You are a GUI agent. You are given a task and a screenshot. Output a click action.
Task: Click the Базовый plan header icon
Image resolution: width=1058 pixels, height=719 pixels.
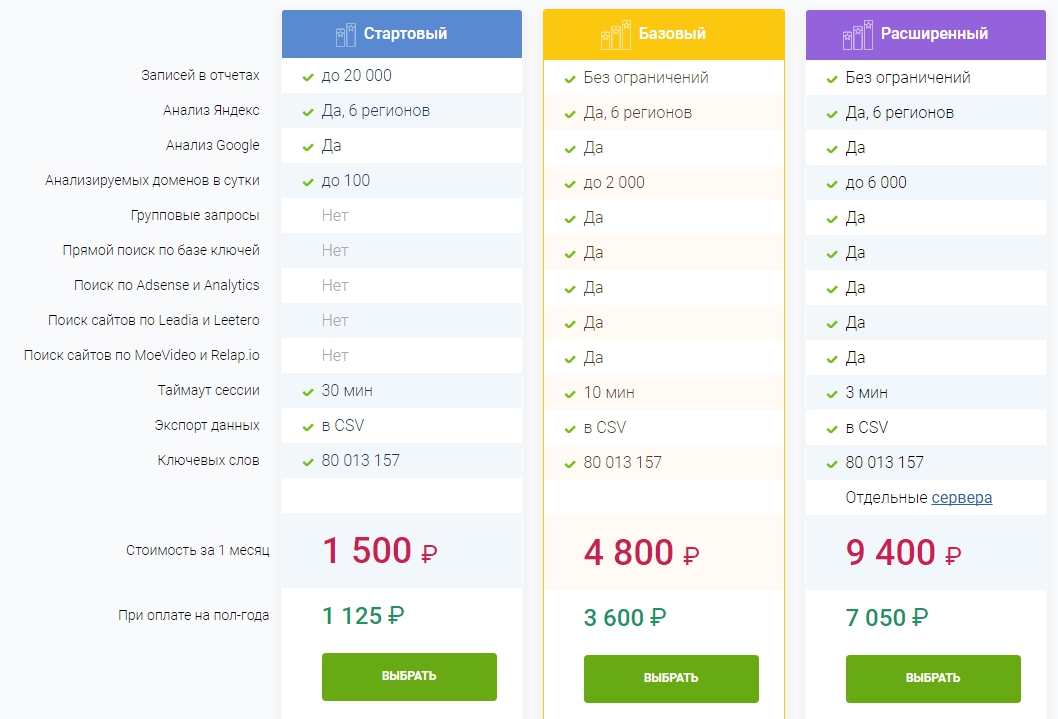616,35
